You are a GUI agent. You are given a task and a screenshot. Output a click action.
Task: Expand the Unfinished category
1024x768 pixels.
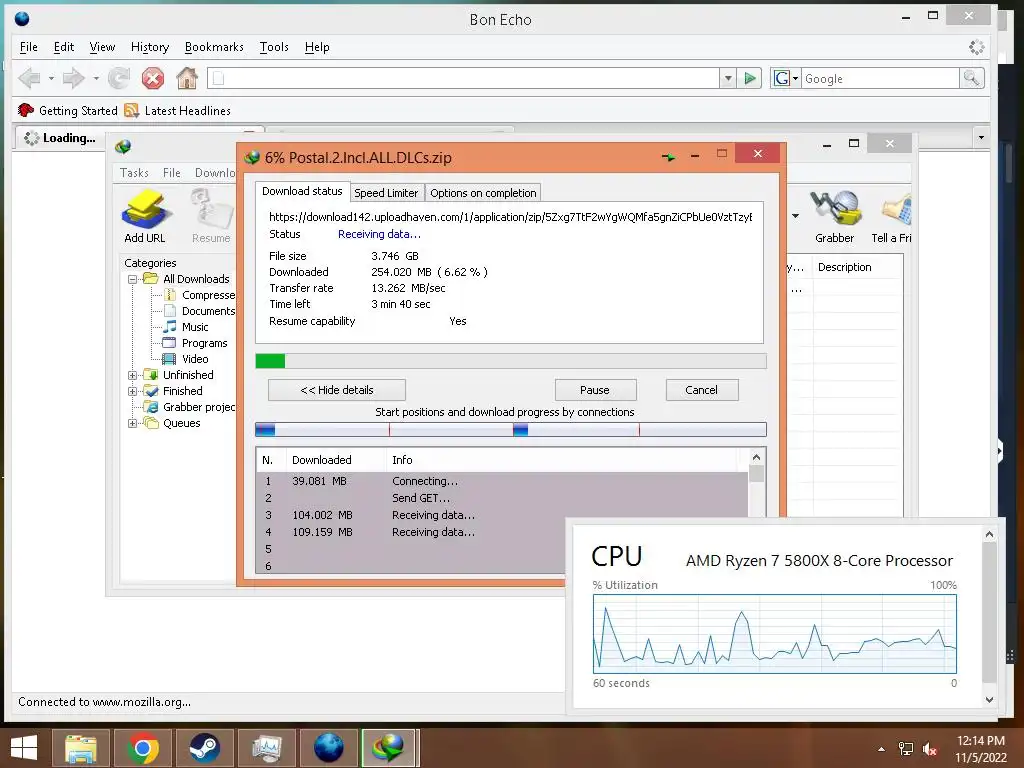(133, 375)
